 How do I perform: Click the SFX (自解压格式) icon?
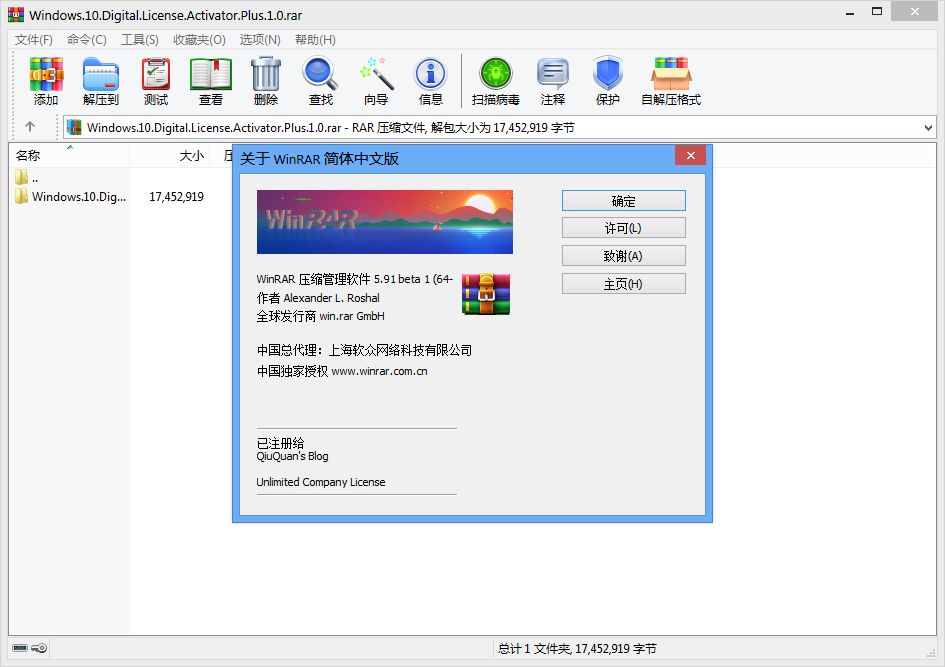point(671,81)
